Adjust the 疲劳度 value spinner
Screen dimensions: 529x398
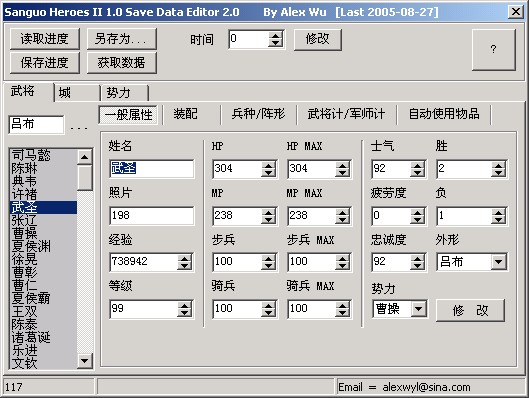point(418,216)
